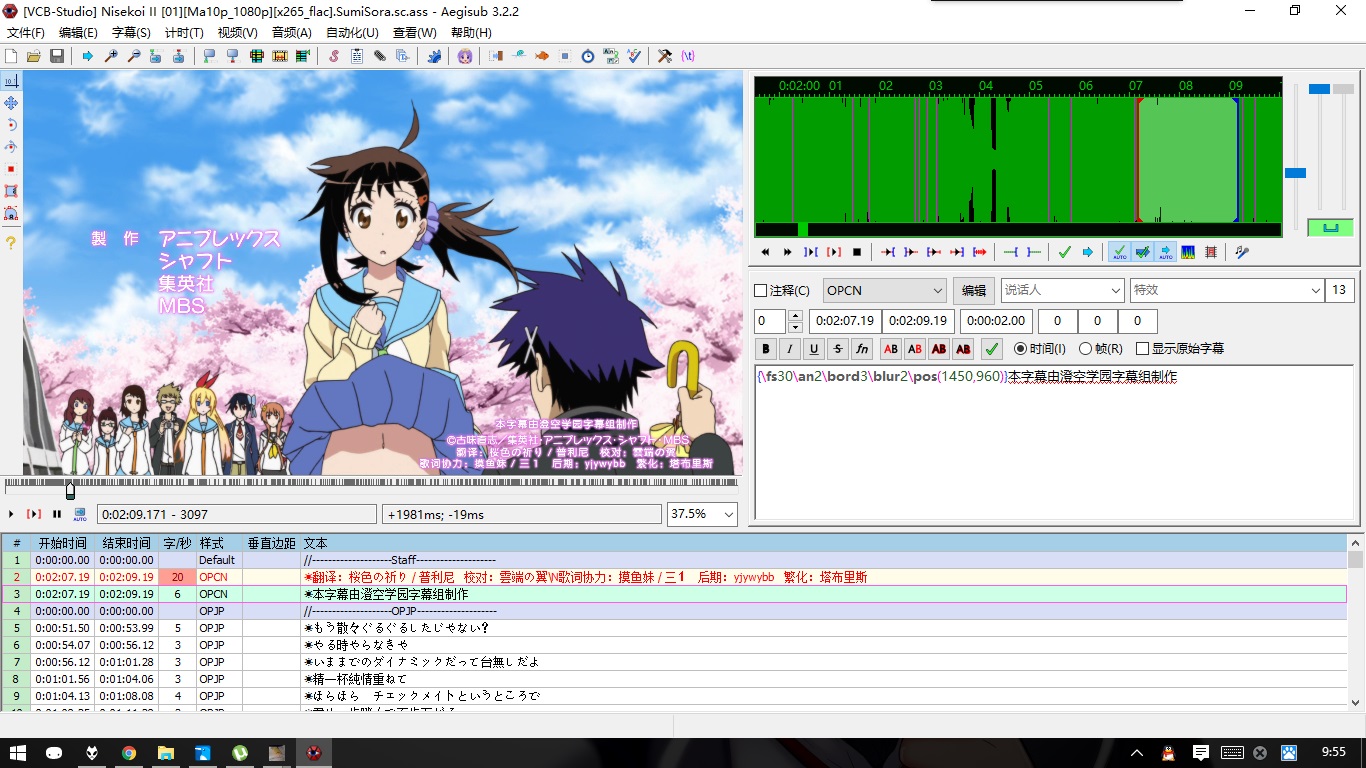
Task: Open the Attachments paperclip icon
Action: coord(380,56)
